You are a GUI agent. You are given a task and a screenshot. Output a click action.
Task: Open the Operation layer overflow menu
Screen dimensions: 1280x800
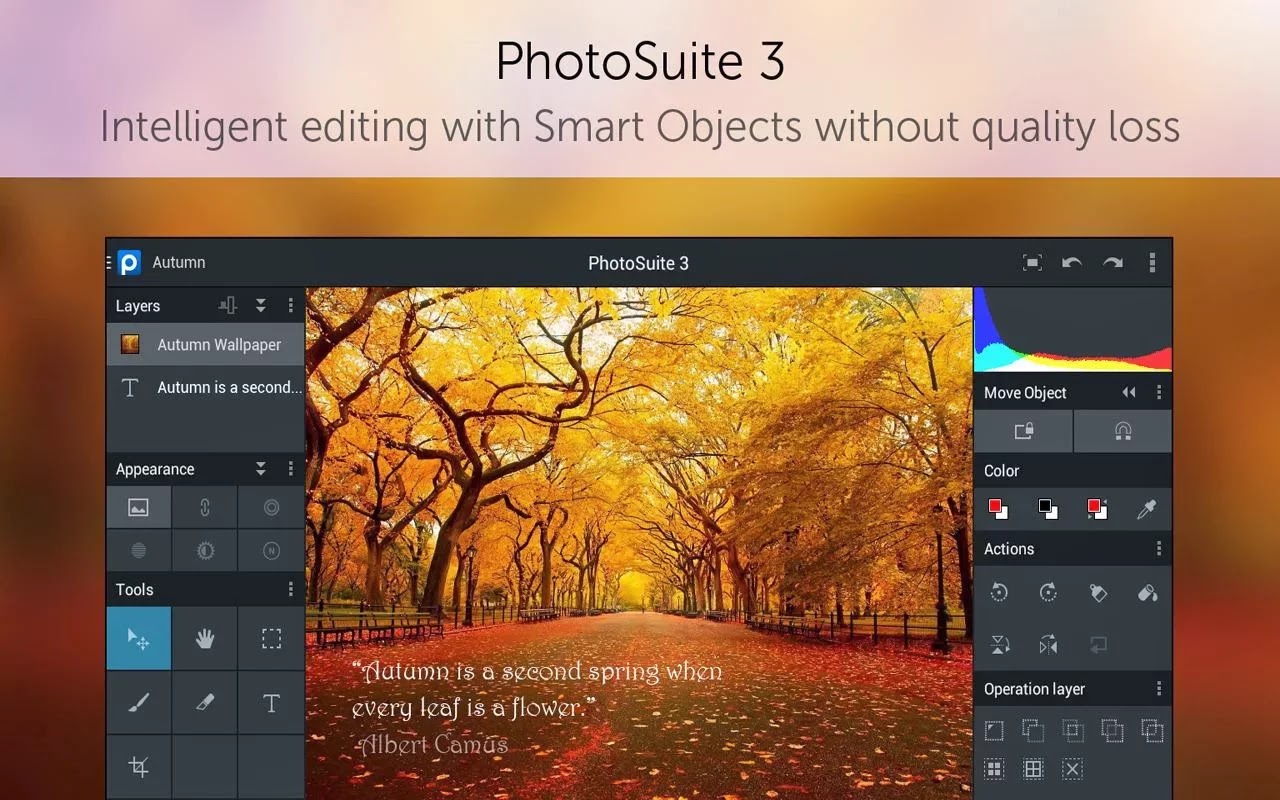point(1159,689)
